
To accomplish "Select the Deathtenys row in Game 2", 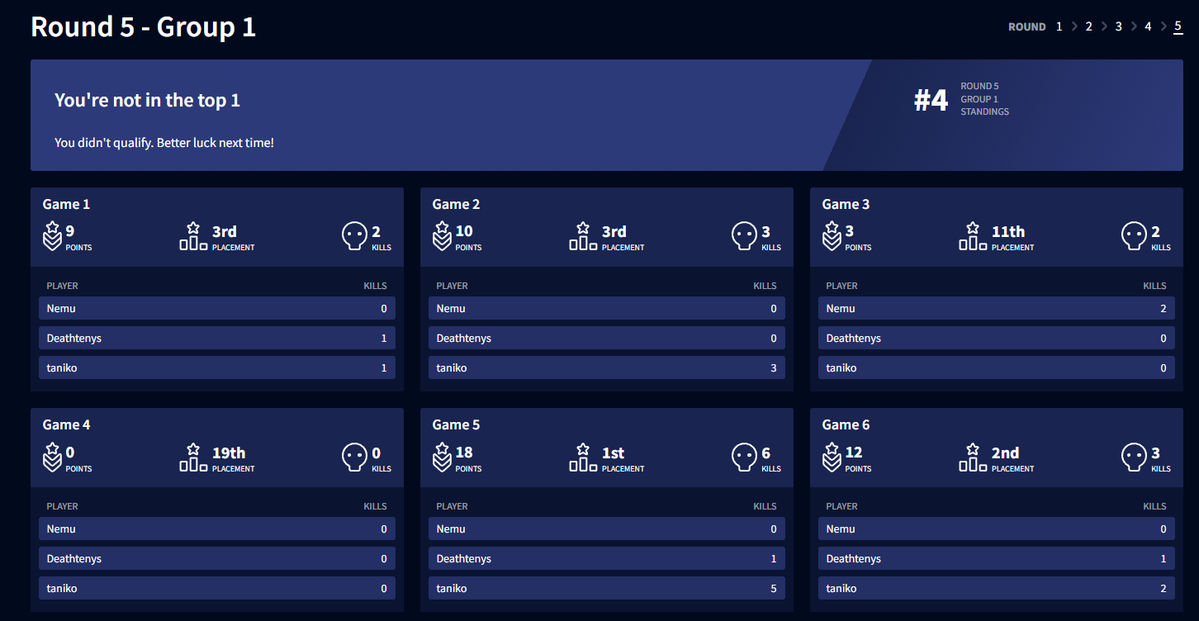I will [x=607, y=338].
